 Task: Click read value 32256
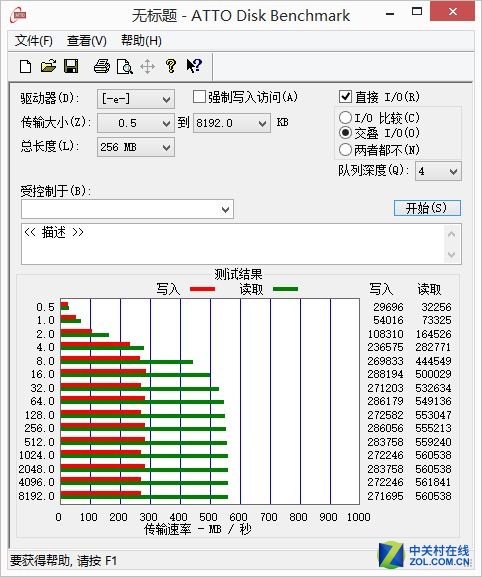click(x=436, y=307)
